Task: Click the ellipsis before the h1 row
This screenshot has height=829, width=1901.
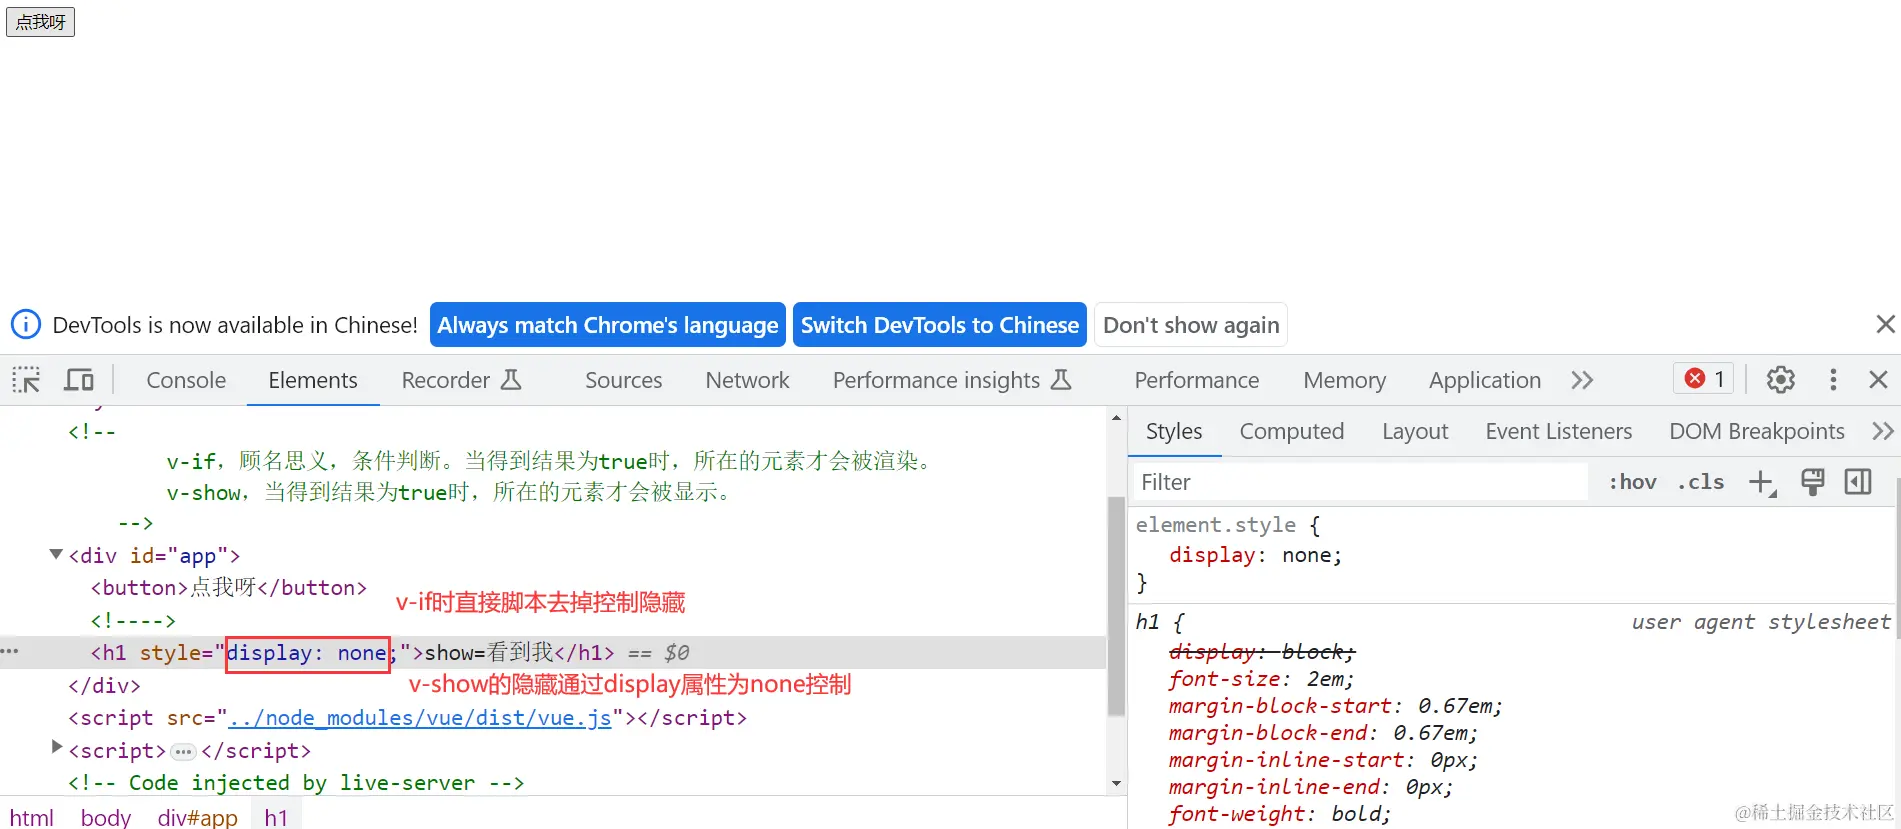Action: (x=10, y=652)
